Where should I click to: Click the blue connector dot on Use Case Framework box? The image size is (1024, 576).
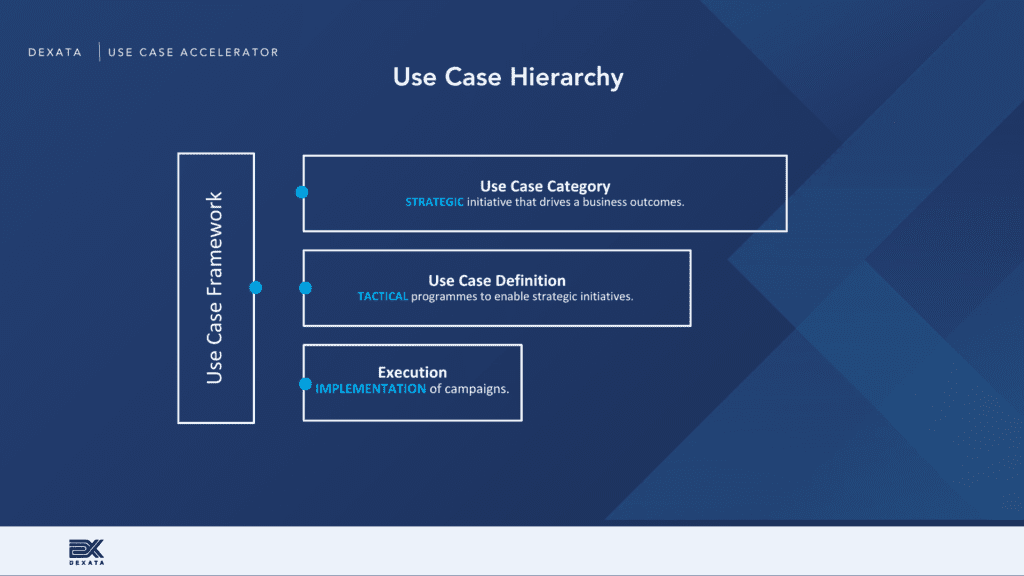pos(256,288)
